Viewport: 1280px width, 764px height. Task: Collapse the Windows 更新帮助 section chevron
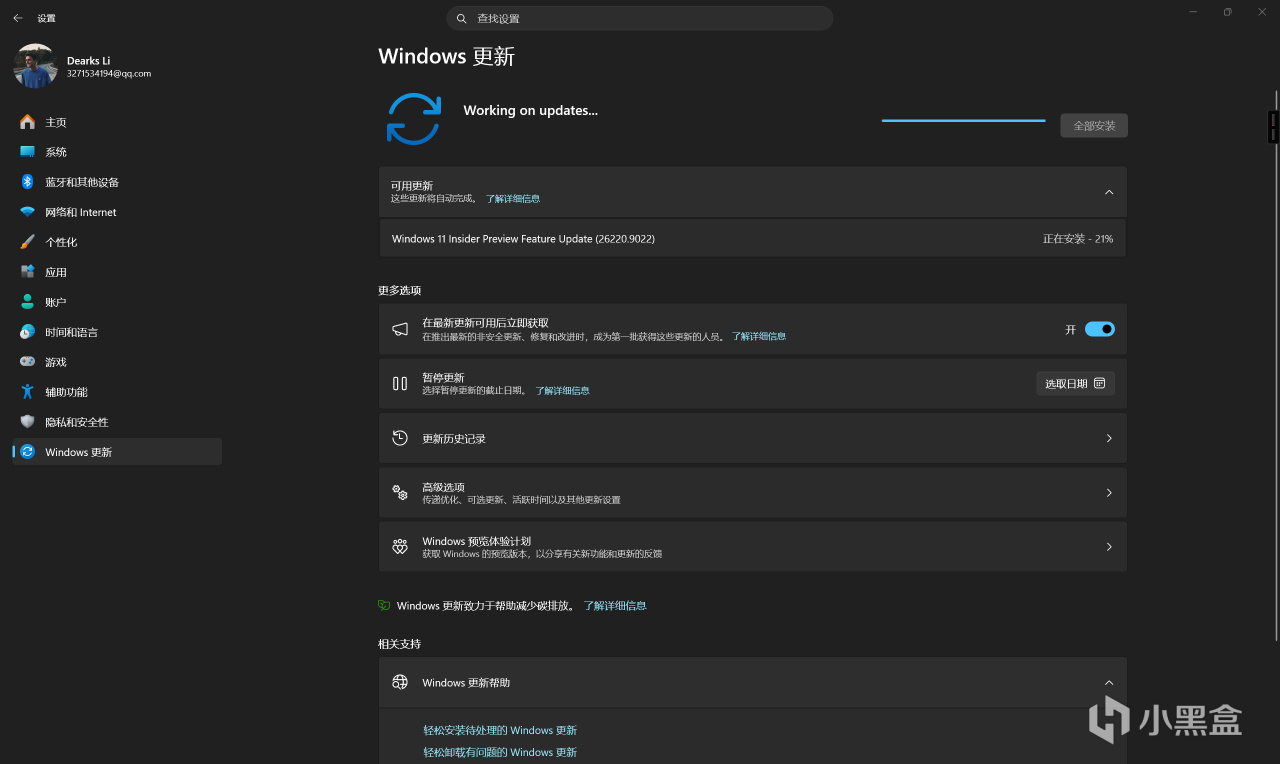[x=1109, y=682]
